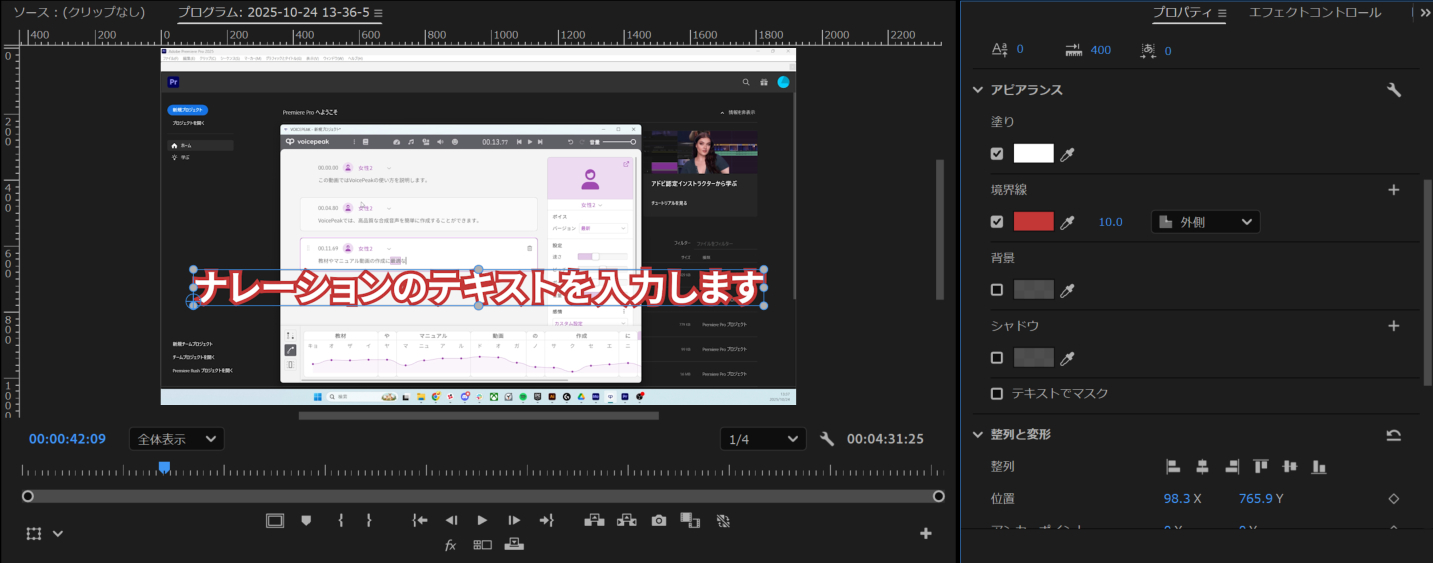
Task: Mark In point bracket
Action: coord(341,520)
